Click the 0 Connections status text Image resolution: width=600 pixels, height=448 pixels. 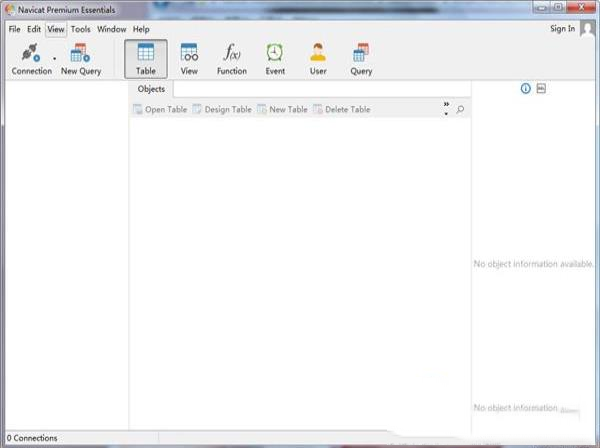pos(32,438)
